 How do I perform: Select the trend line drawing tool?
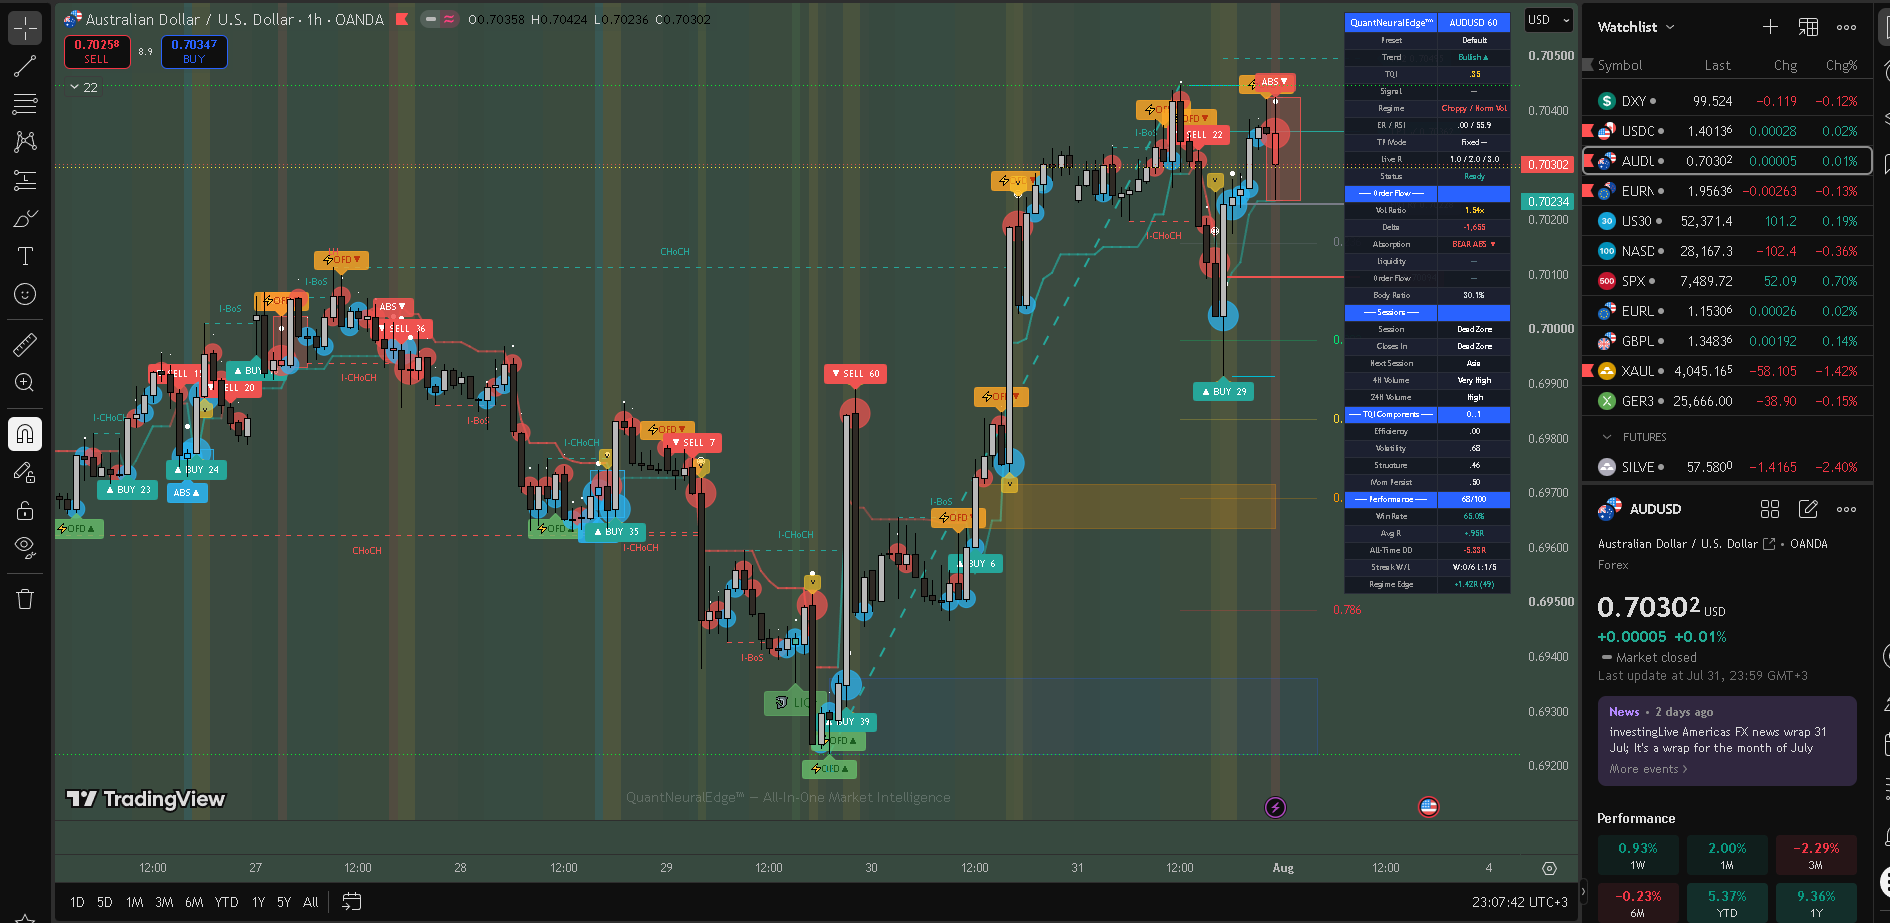[x=25, y=66]
